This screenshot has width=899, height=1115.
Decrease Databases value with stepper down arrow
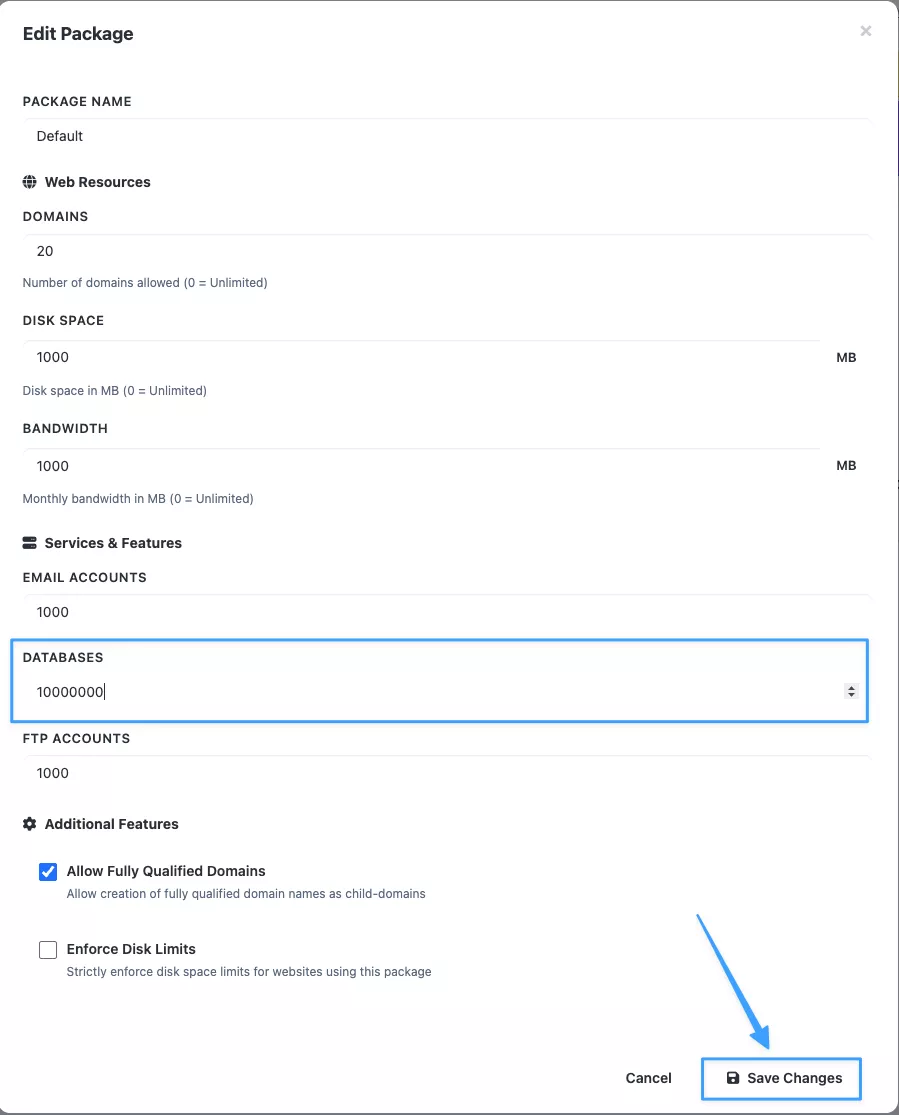(851, 695)
